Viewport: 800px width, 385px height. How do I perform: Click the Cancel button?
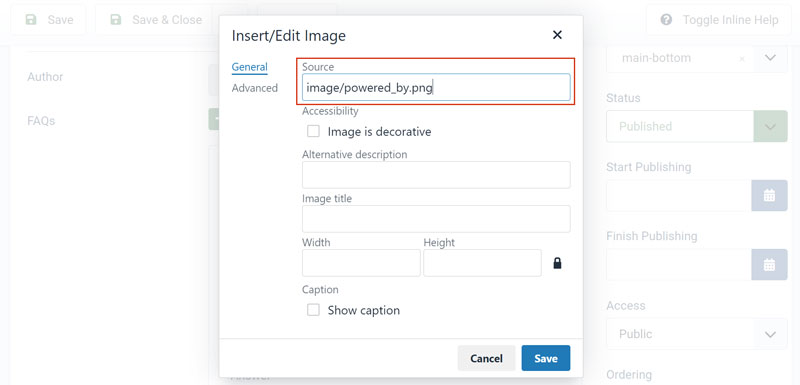(486, 358)
